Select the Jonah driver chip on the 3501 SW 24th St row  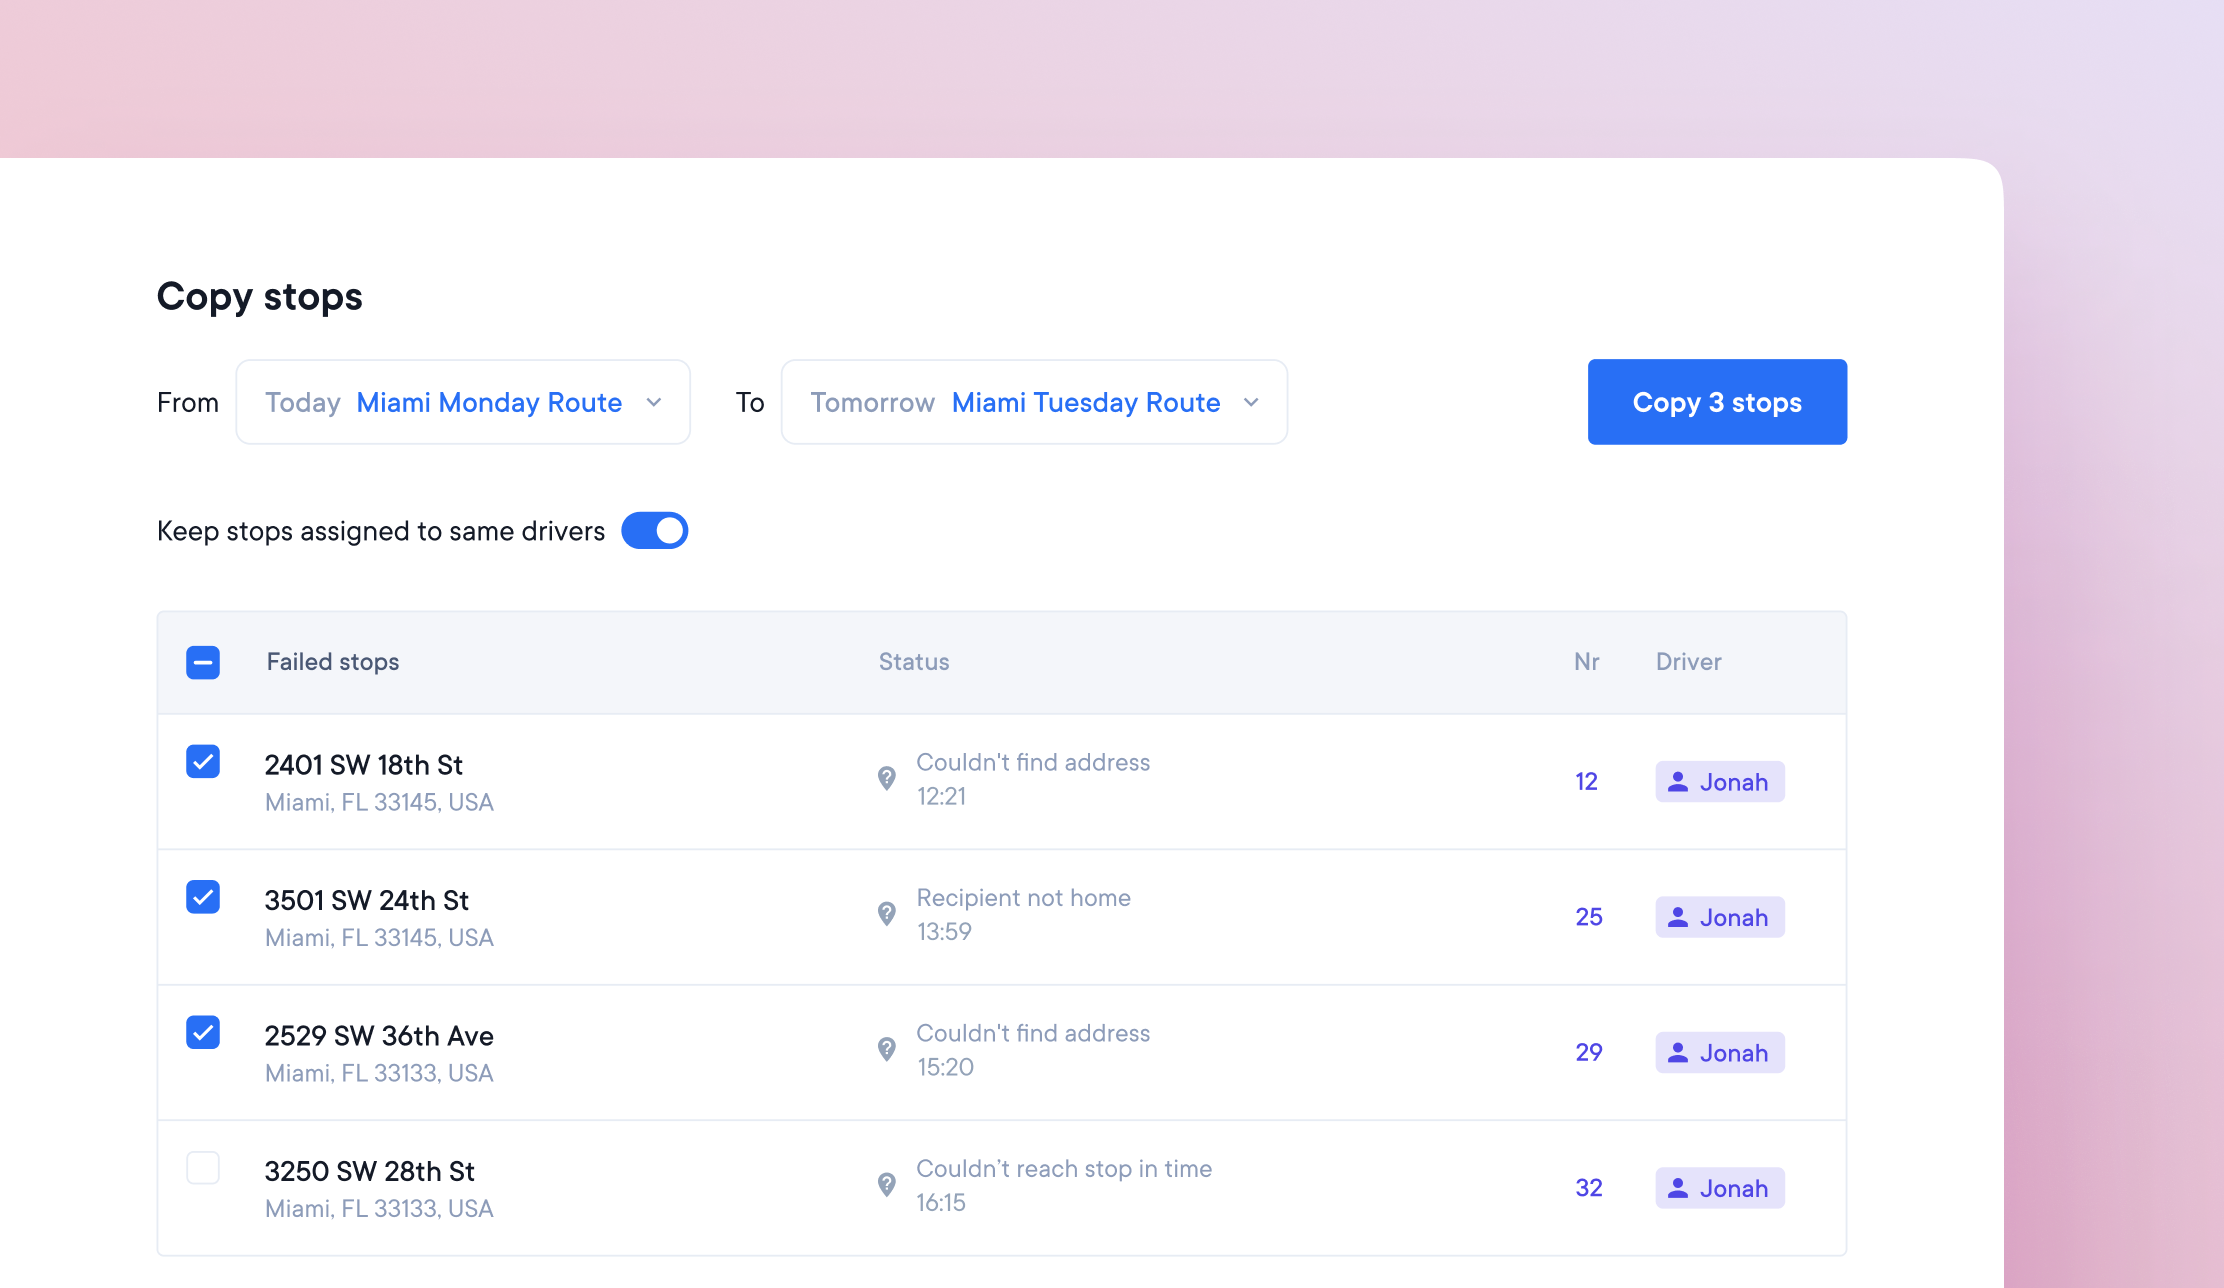tap(1719, 917)
